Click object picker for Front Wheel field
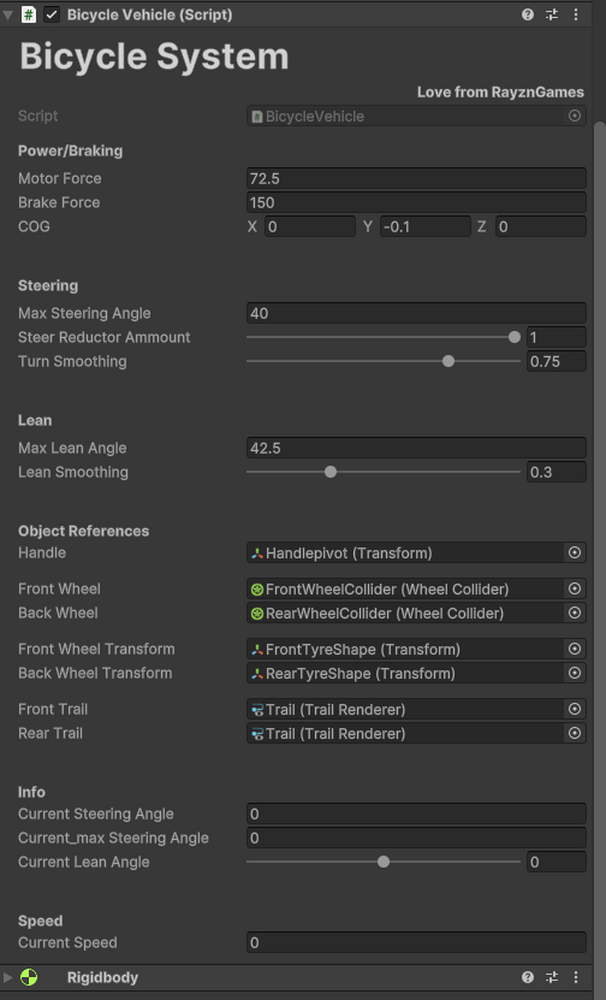The image size is (606, 1000). (x=575, y=589)
